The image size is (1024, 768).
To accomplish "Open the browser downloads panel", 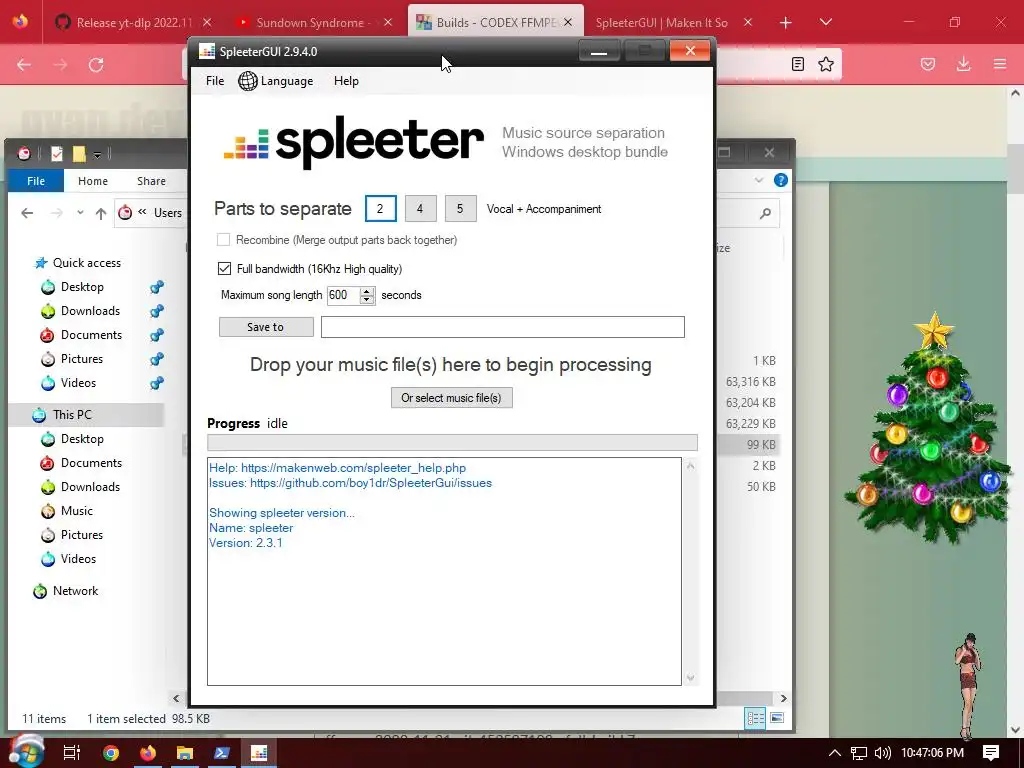I will (963, 64).
